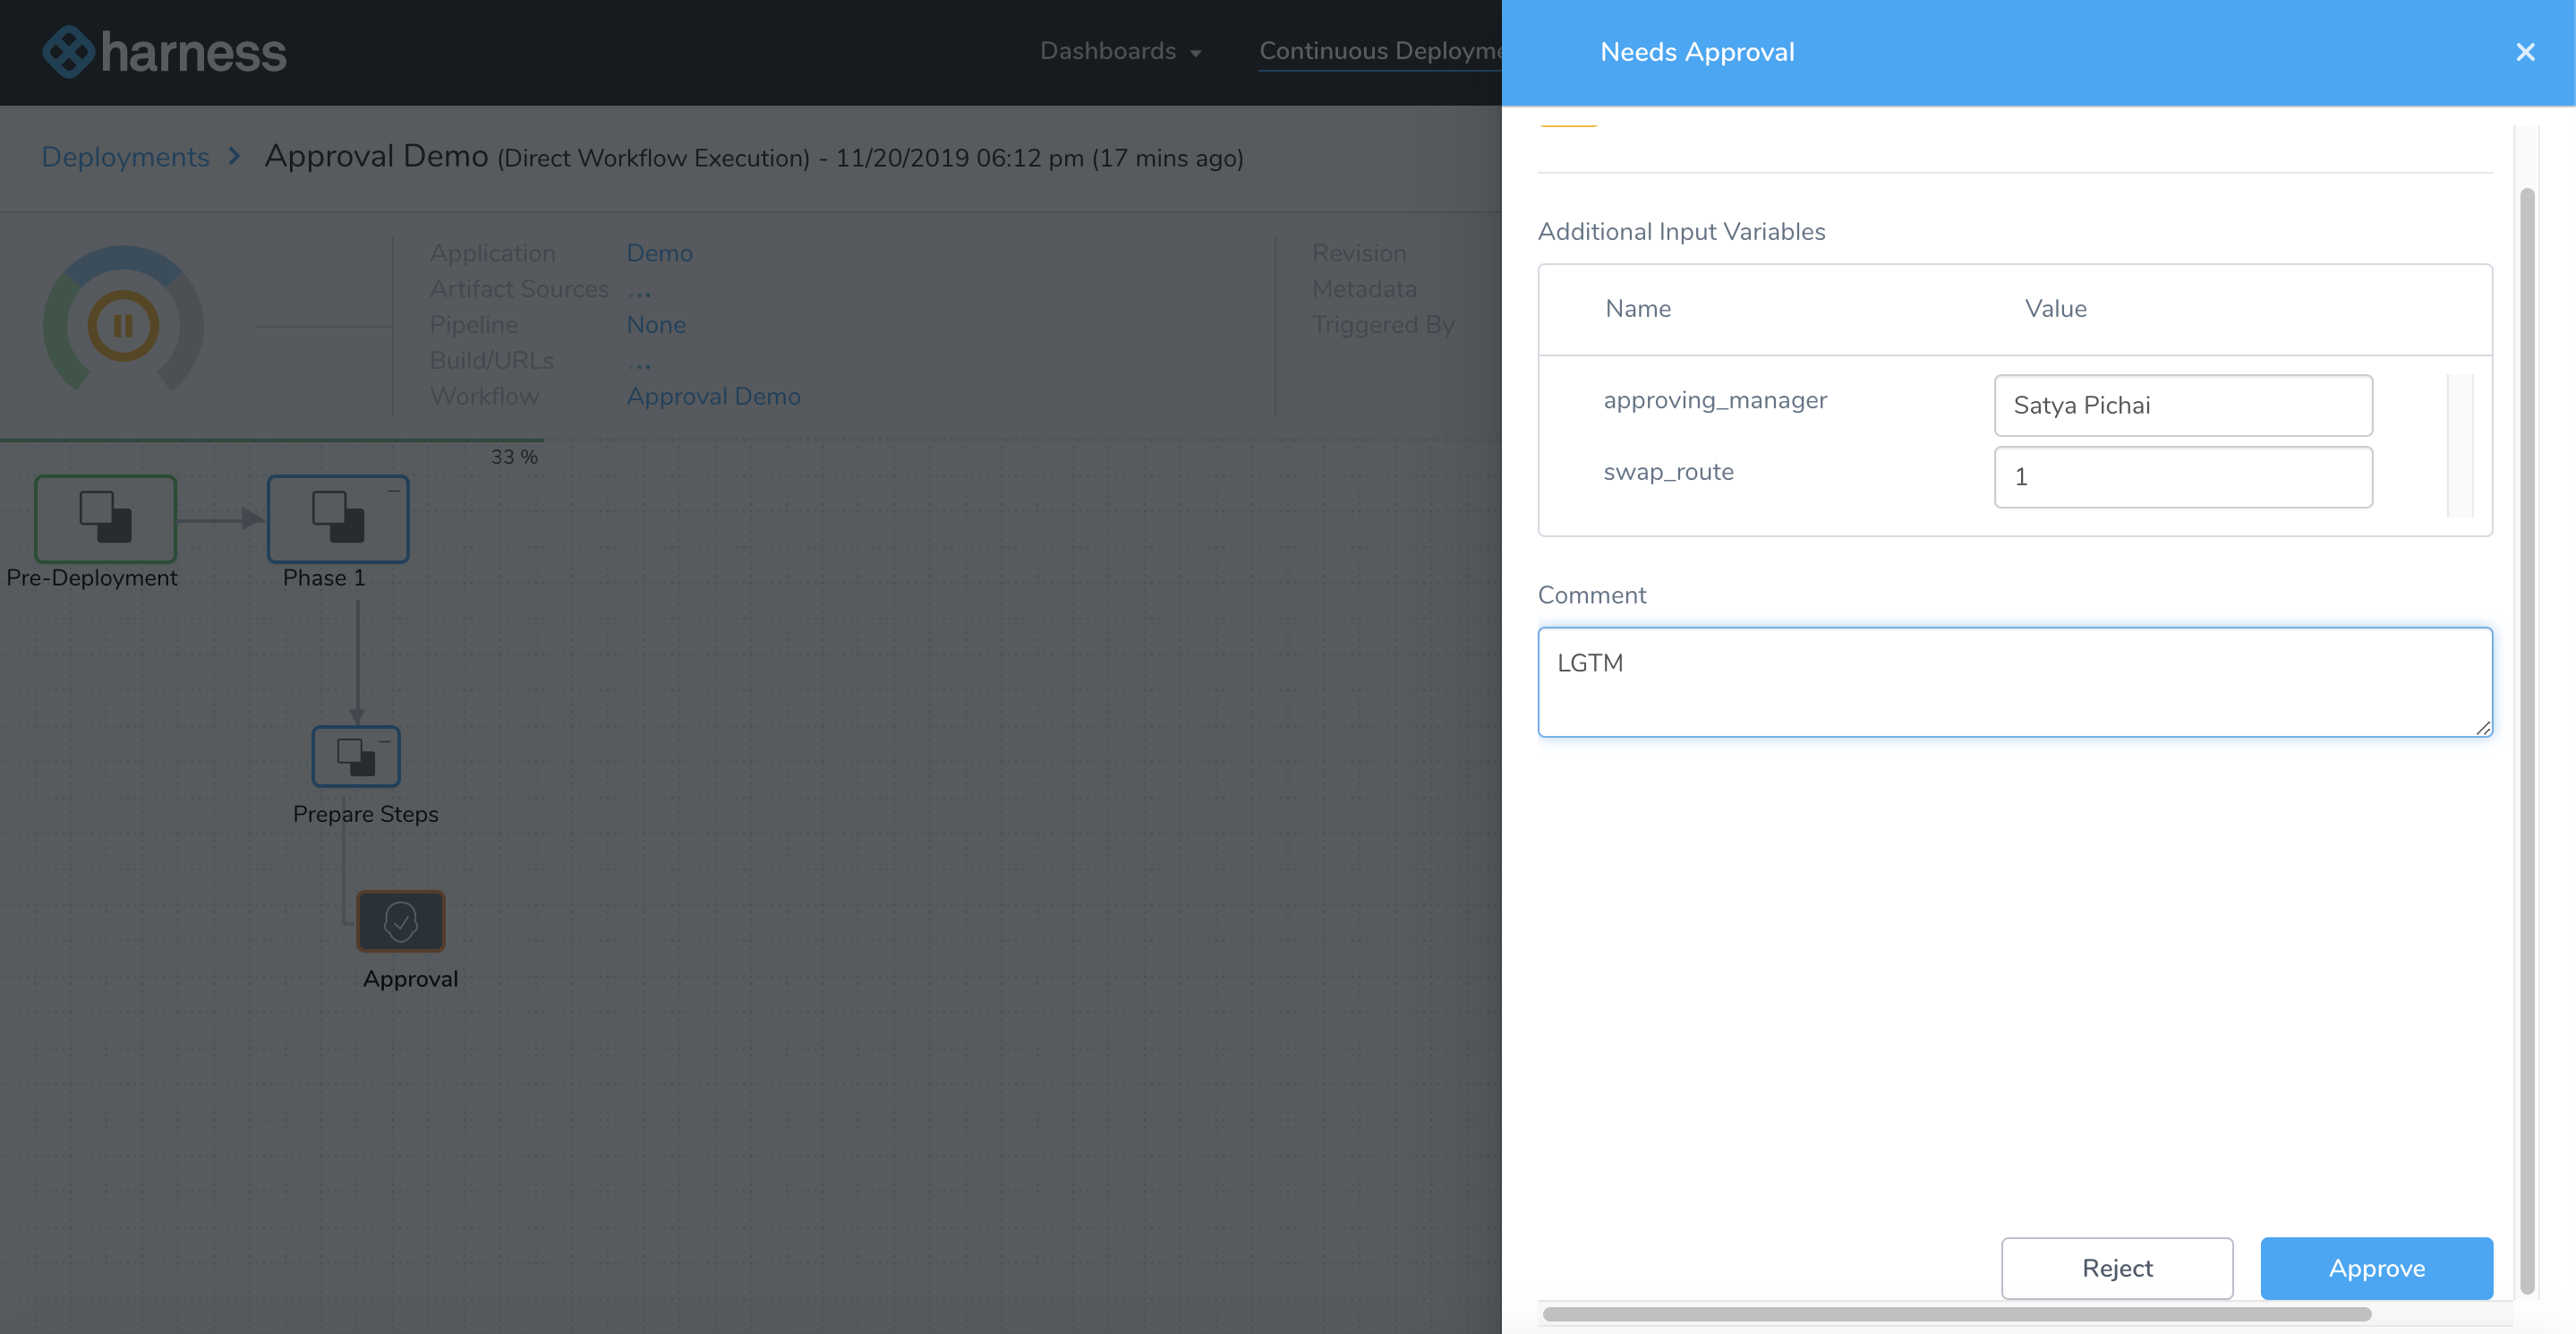2576x1334 pixels.
Task: Expand Build/URLs ellipsis
Action: click(x=639, y=365)
